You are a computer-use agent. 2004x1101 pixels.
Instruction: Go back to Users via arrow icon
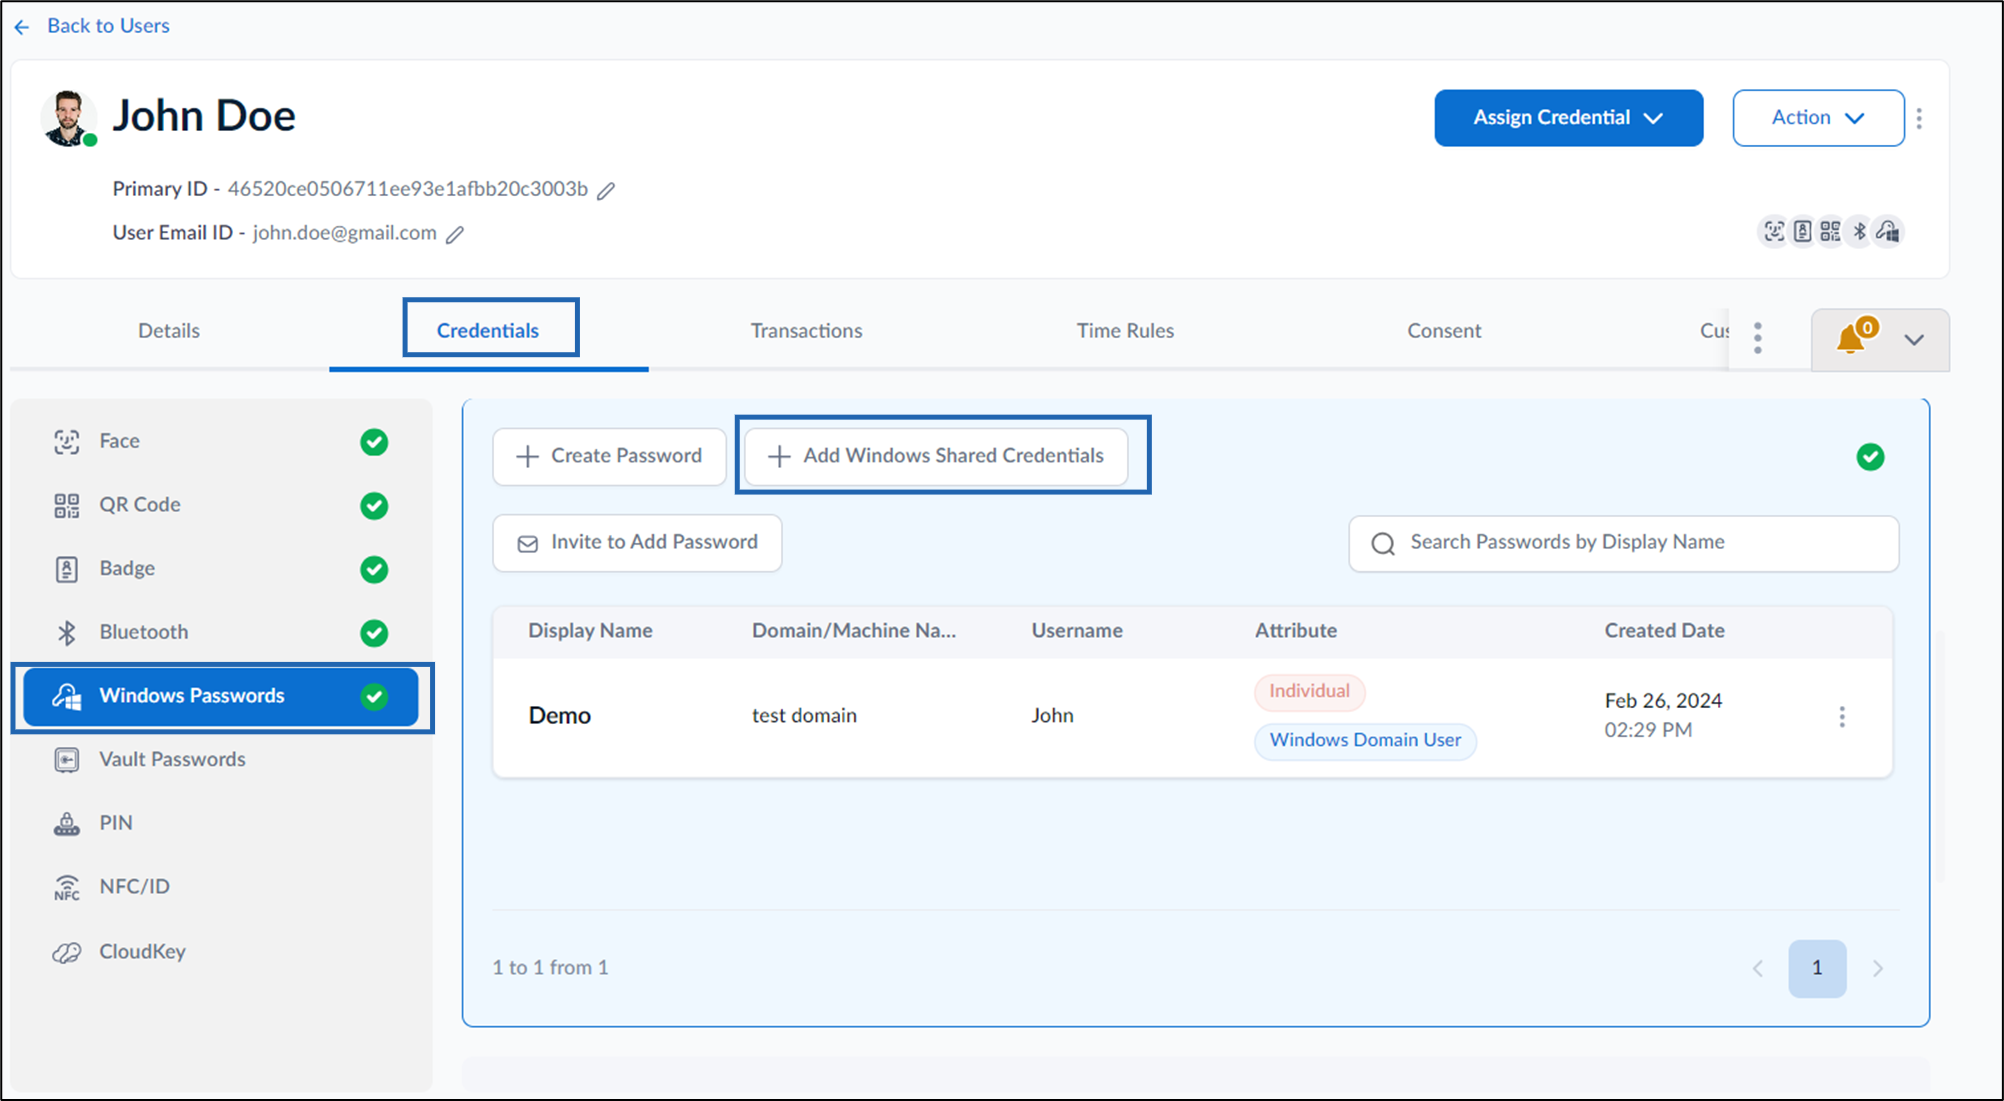pos(22,27)
